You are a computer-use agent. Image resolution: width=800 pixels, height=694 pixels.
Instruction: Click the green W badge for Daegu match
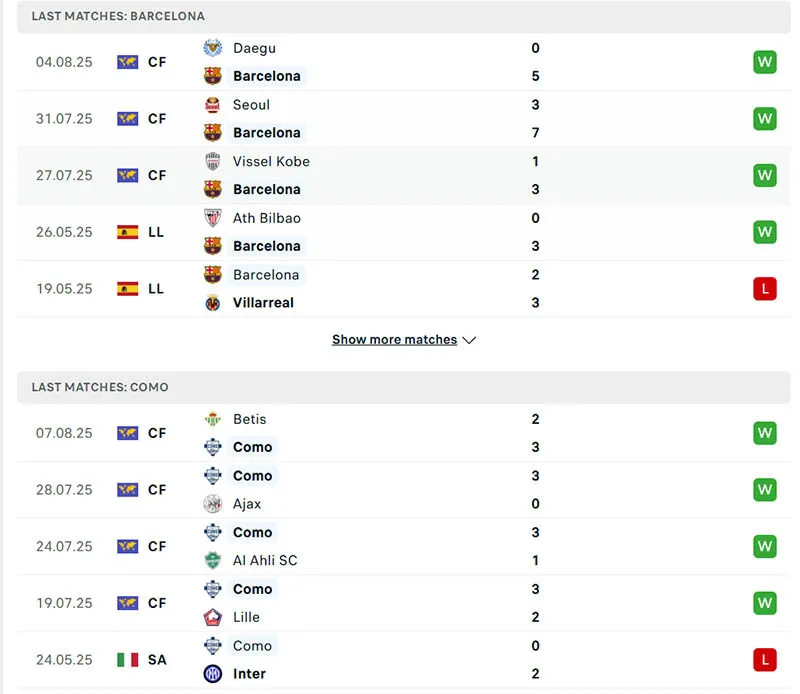[x=765, y=62]
